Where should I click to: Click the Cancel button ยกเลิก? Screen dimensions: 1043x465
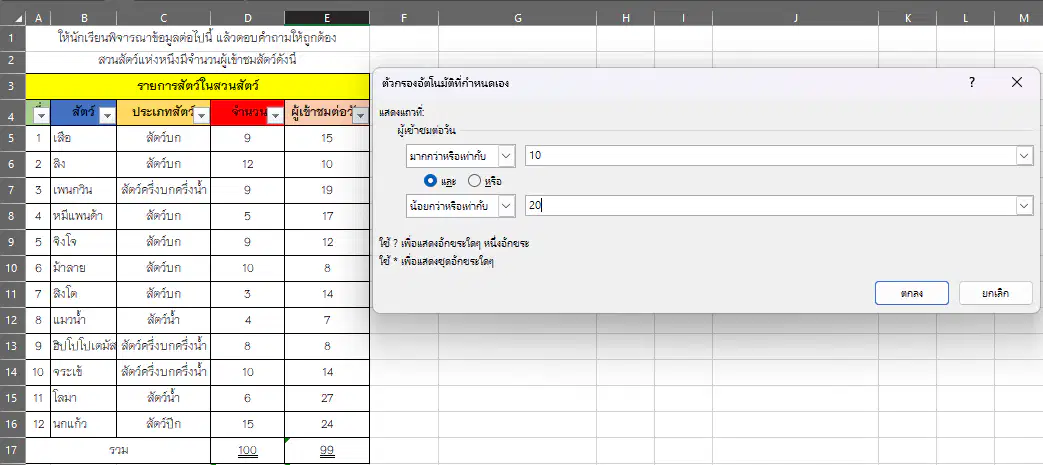[996, 293]
